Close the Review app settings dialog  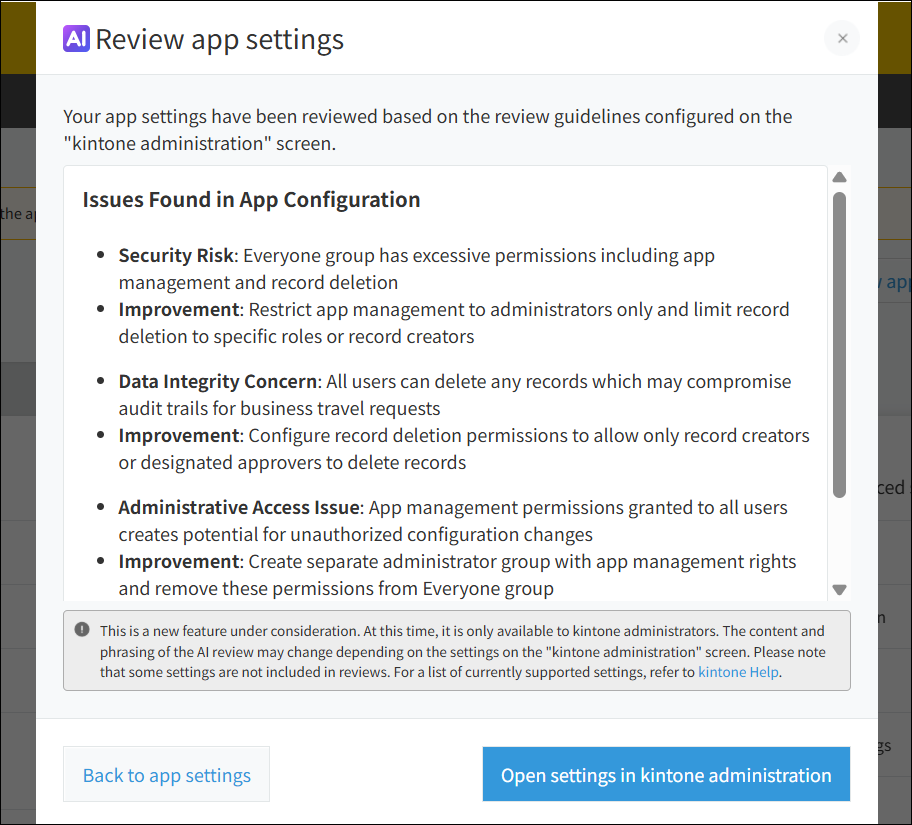[842, 38]
